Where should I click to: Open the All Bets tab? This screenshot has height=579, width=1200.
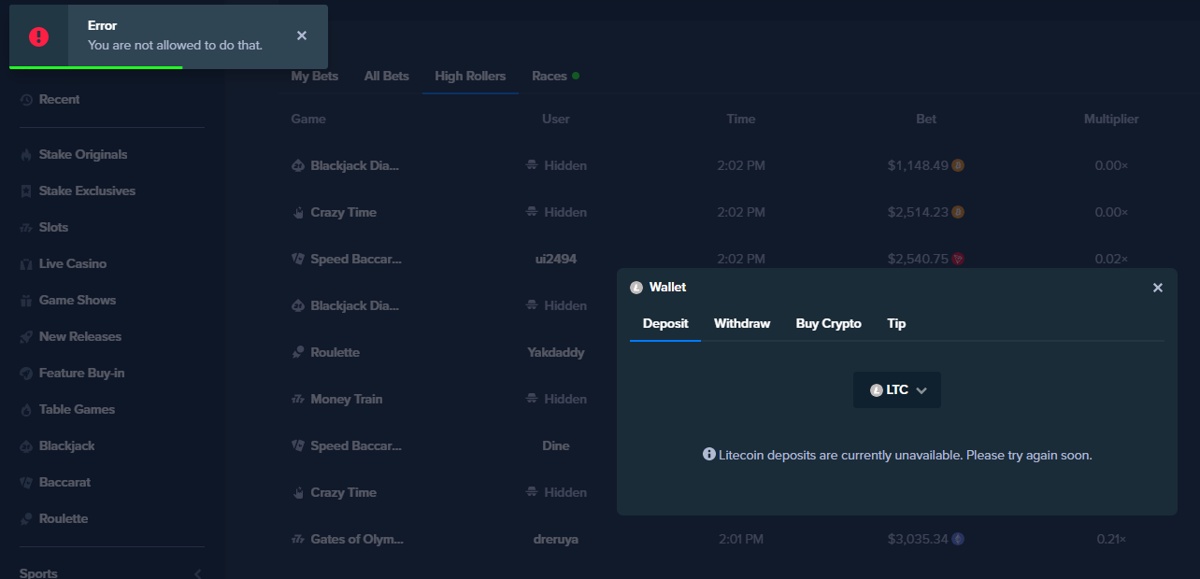coord(386,76)
